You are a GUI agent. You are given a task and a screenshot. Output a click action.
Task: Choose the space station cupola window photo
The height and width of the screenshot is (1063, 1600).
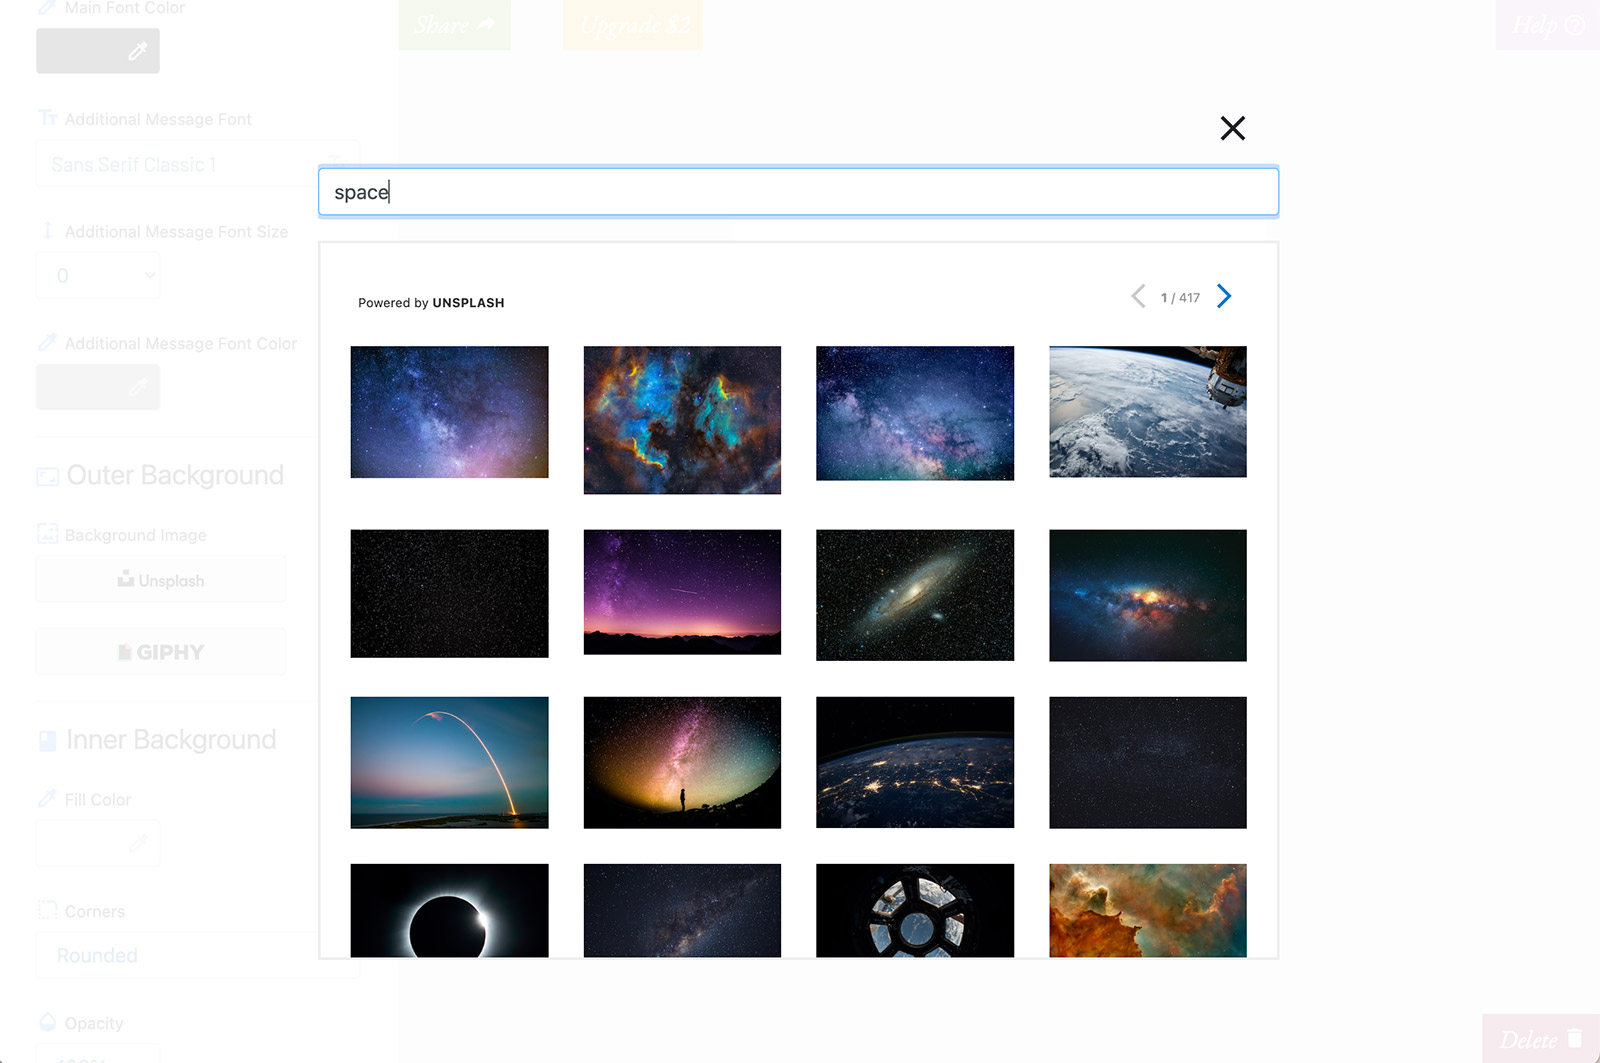[914, 910]
